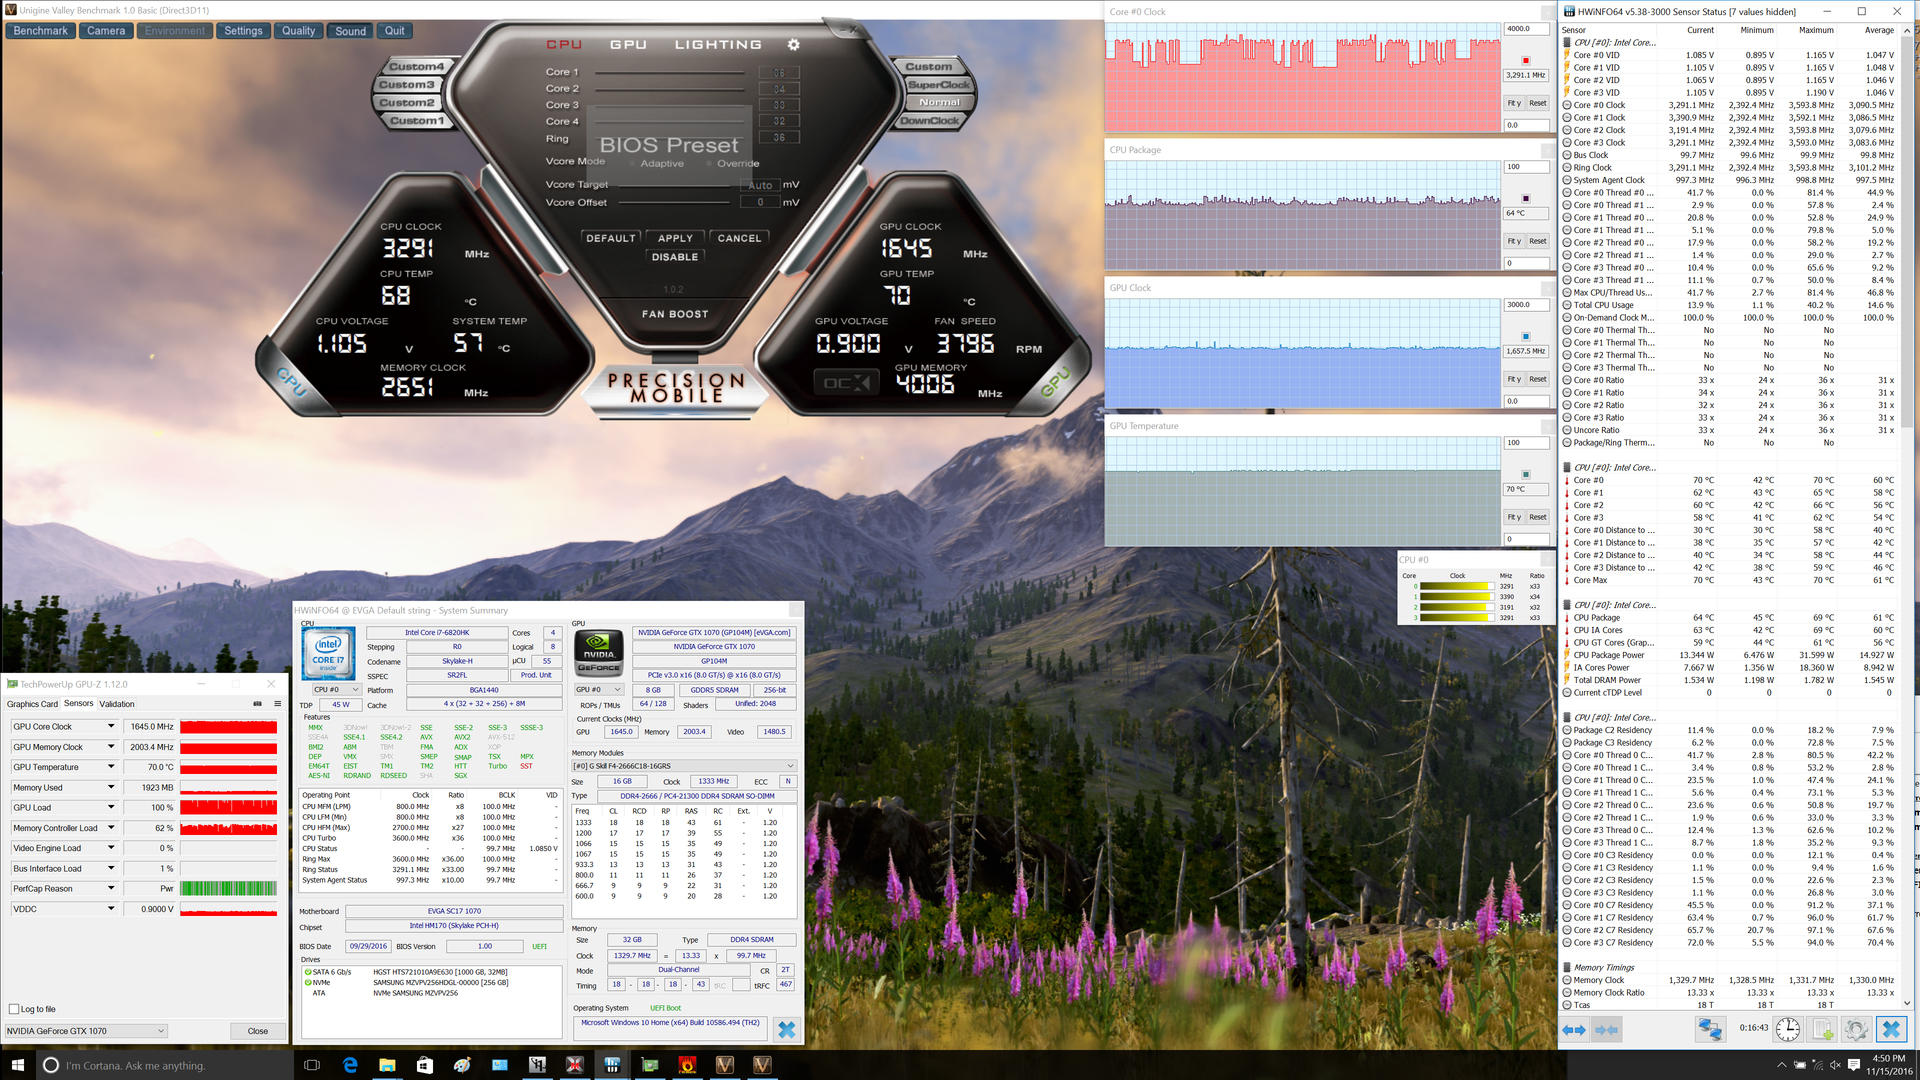
Task: Click HWiNFO start logging file icon
Action: click(x=1823, y=1029)
